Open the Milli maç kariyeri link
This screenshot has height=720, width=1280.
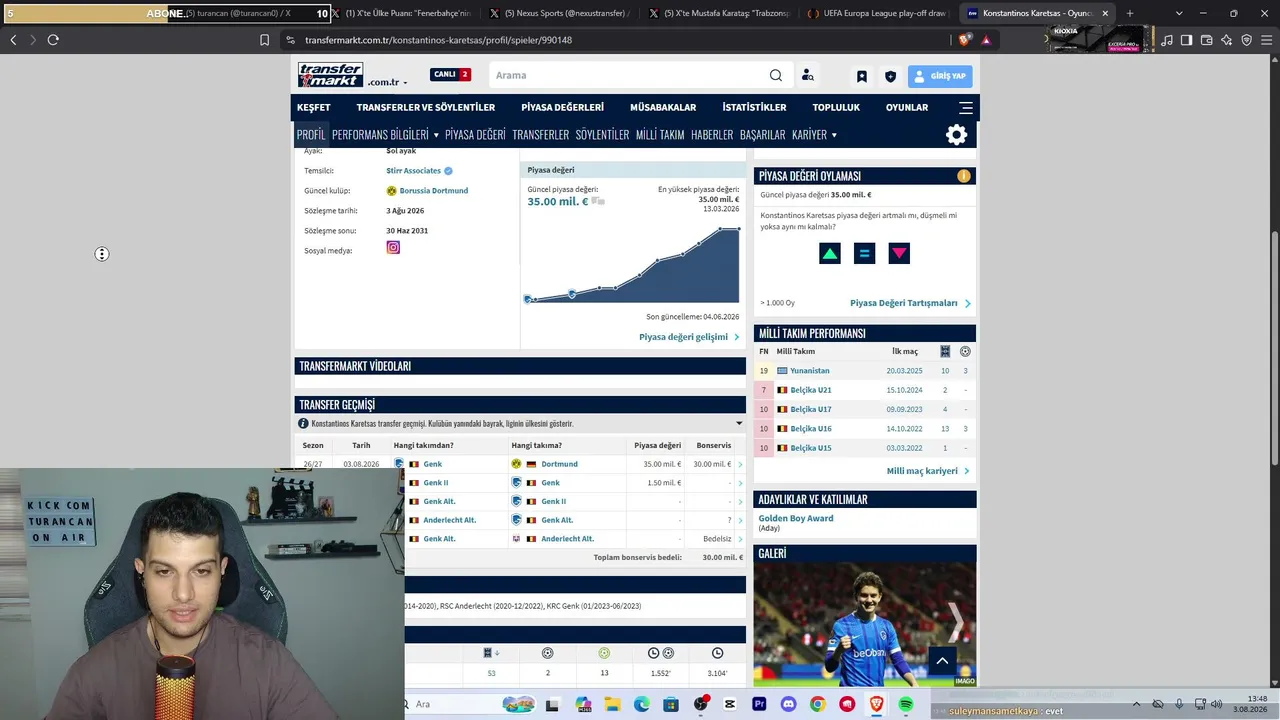tap(928, 471)
